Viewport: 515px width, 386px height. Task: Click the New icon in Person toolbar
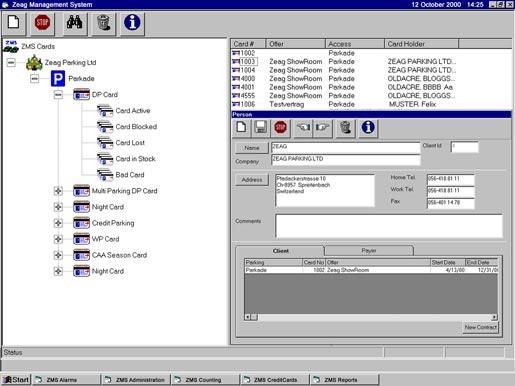[x=242, y=127]
